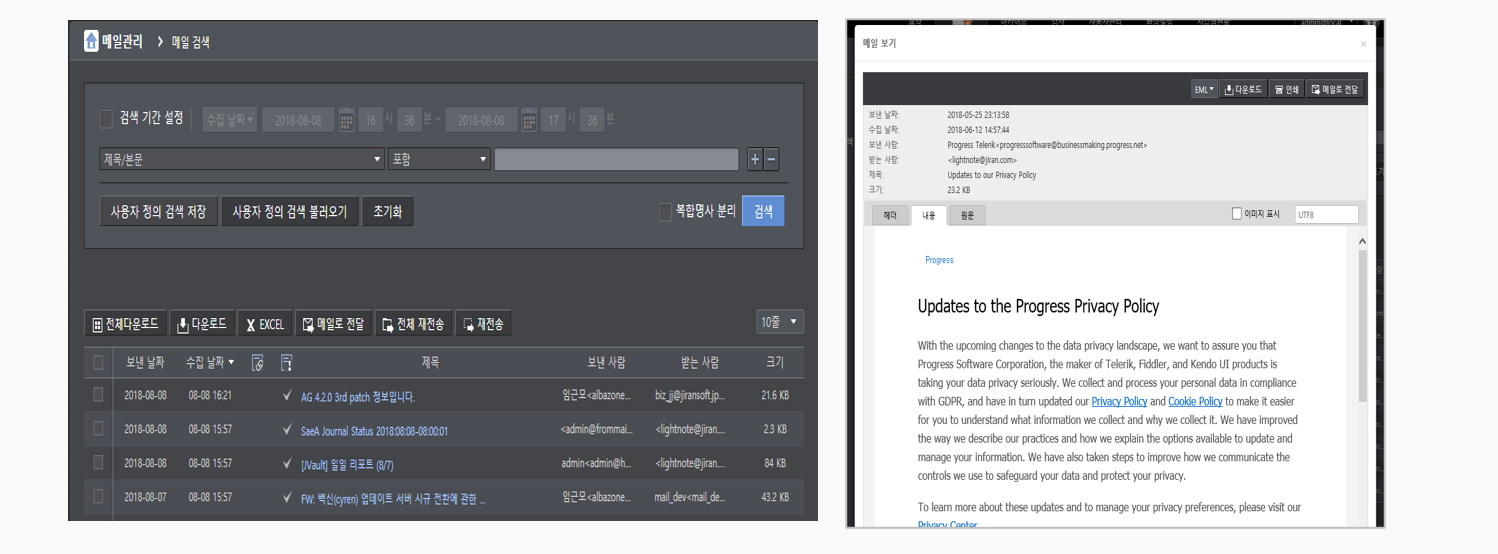The image size is (1498, 554).
Task: Open the Privacy Policy link in the email
Action: tap(1119, 401)
